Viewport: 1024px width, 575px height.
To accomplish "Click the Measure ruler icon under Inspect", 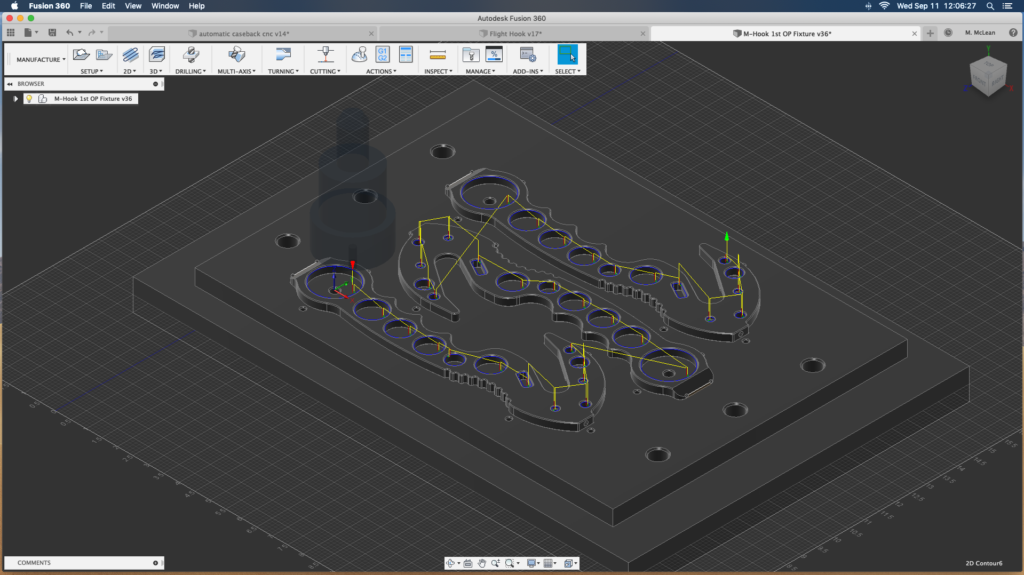I will click(x=436, y=55).
